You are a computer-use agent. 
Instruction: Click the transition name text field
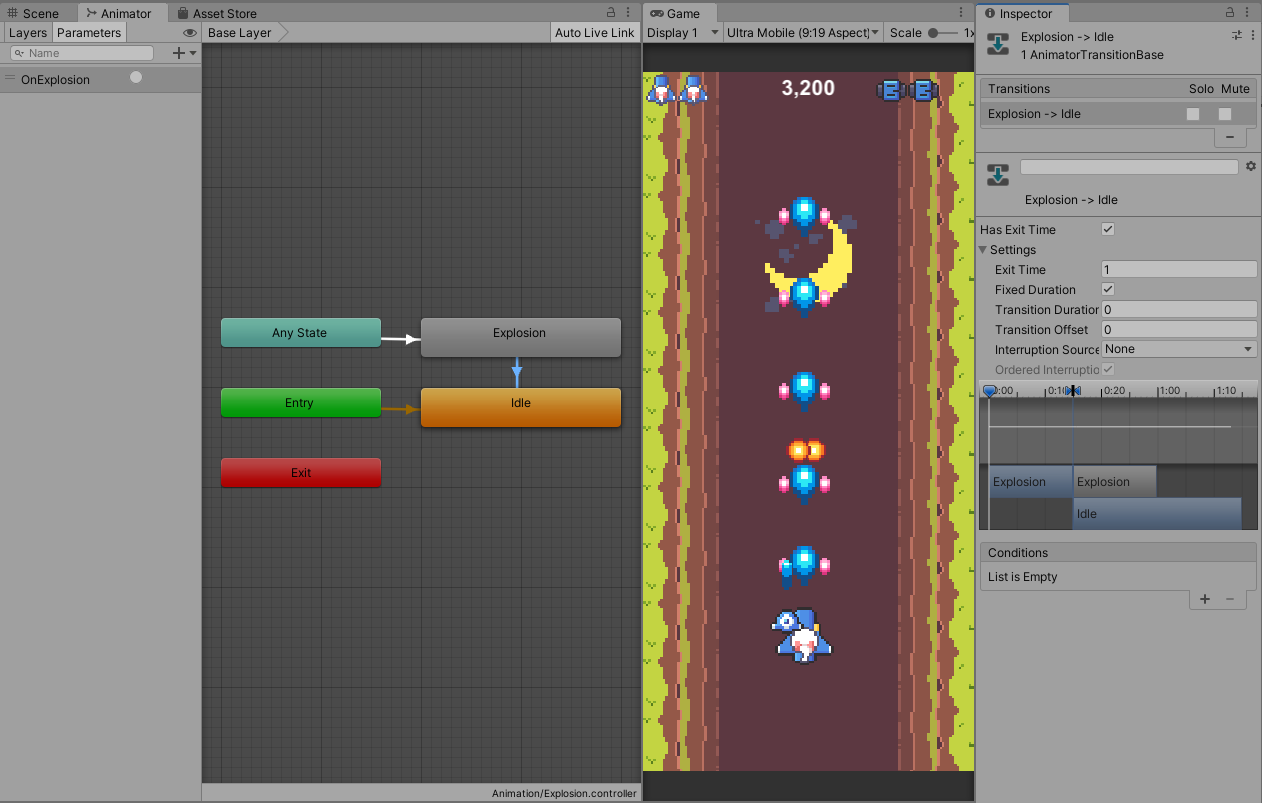[x=1129, y=167]
